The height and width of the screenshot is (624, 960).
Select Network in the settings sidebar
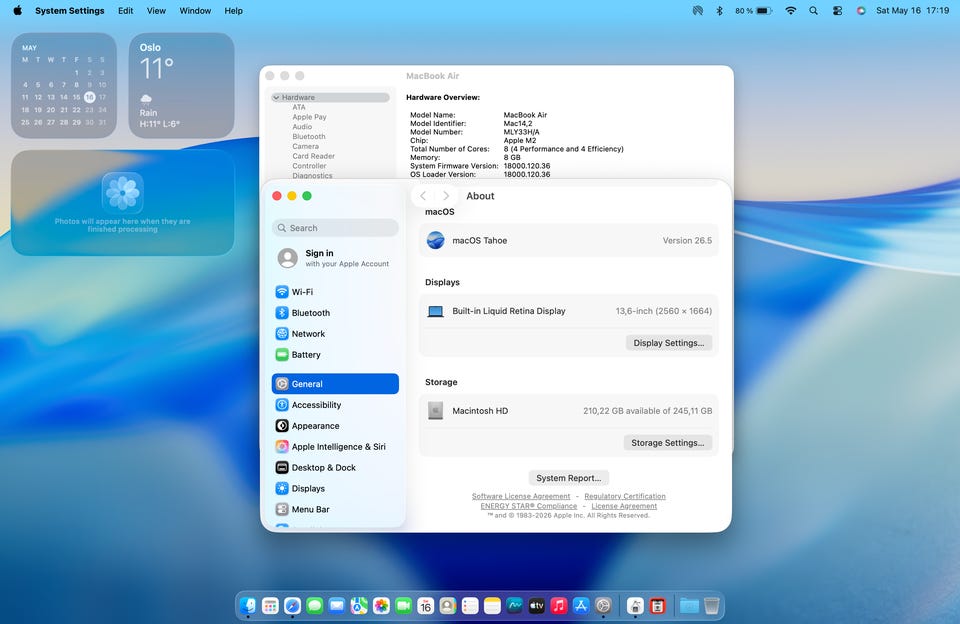[x=335, y=334]
